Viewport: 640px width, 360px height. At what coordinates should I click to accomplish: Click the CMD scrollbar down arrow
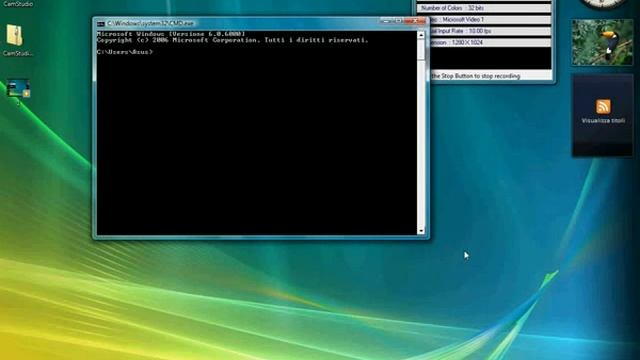point(421,231)
